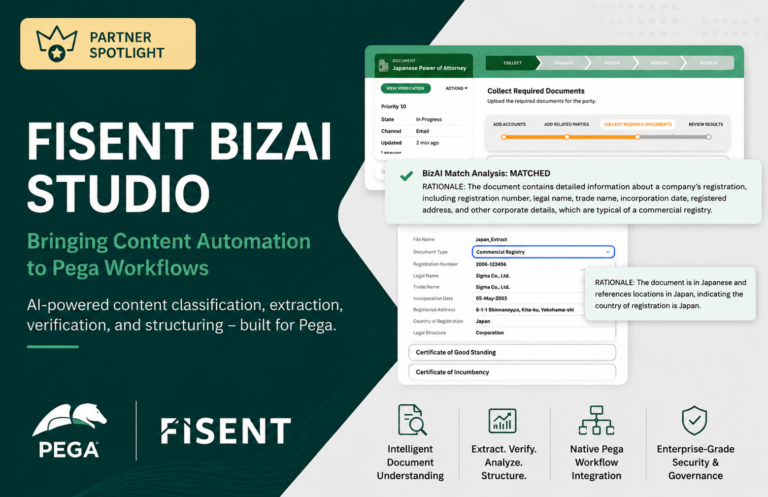Click the Country of Registration value Japan
The height and width of the screenshot is (497, 768).
click(482, 321)
